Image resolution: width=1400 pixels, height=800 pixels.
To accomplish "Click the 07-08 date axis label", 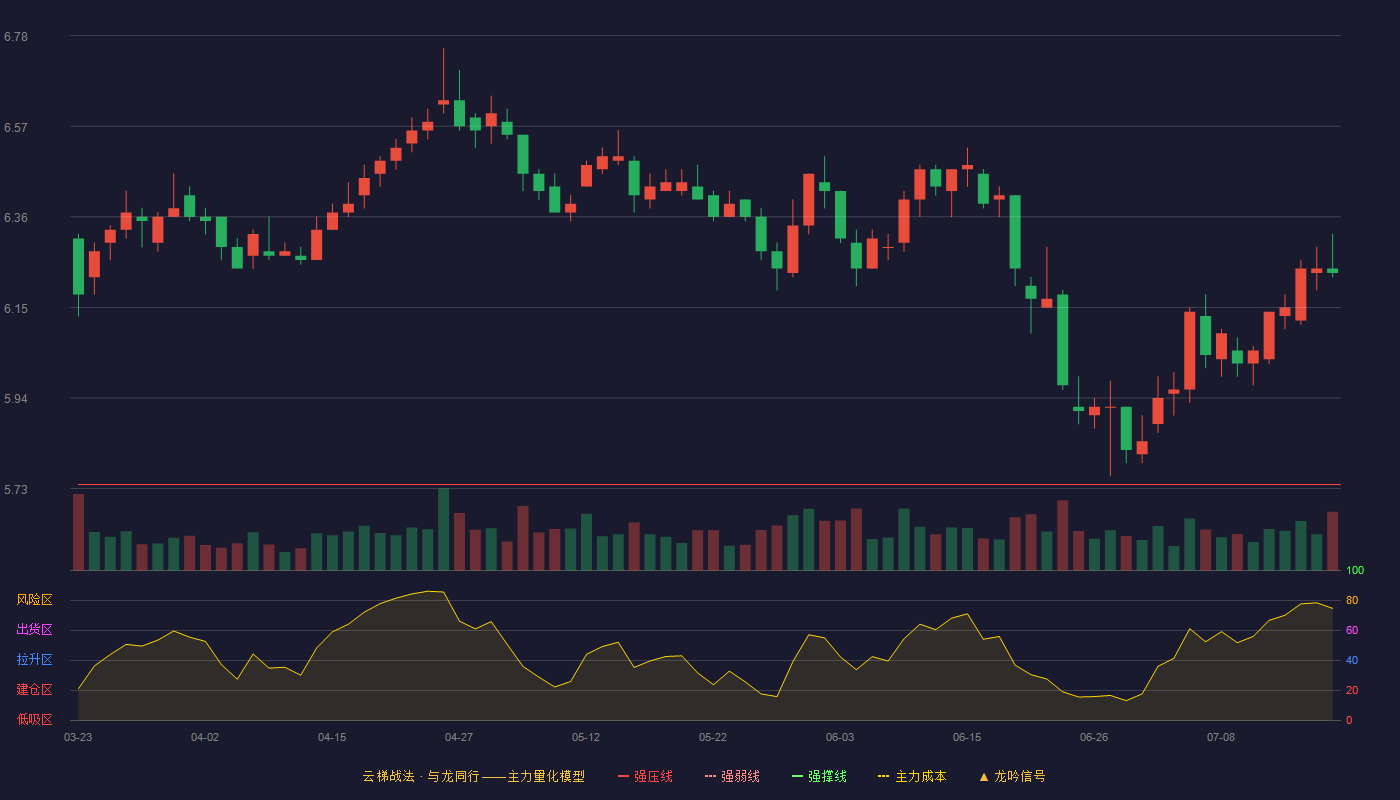I will click(1221, 737).
